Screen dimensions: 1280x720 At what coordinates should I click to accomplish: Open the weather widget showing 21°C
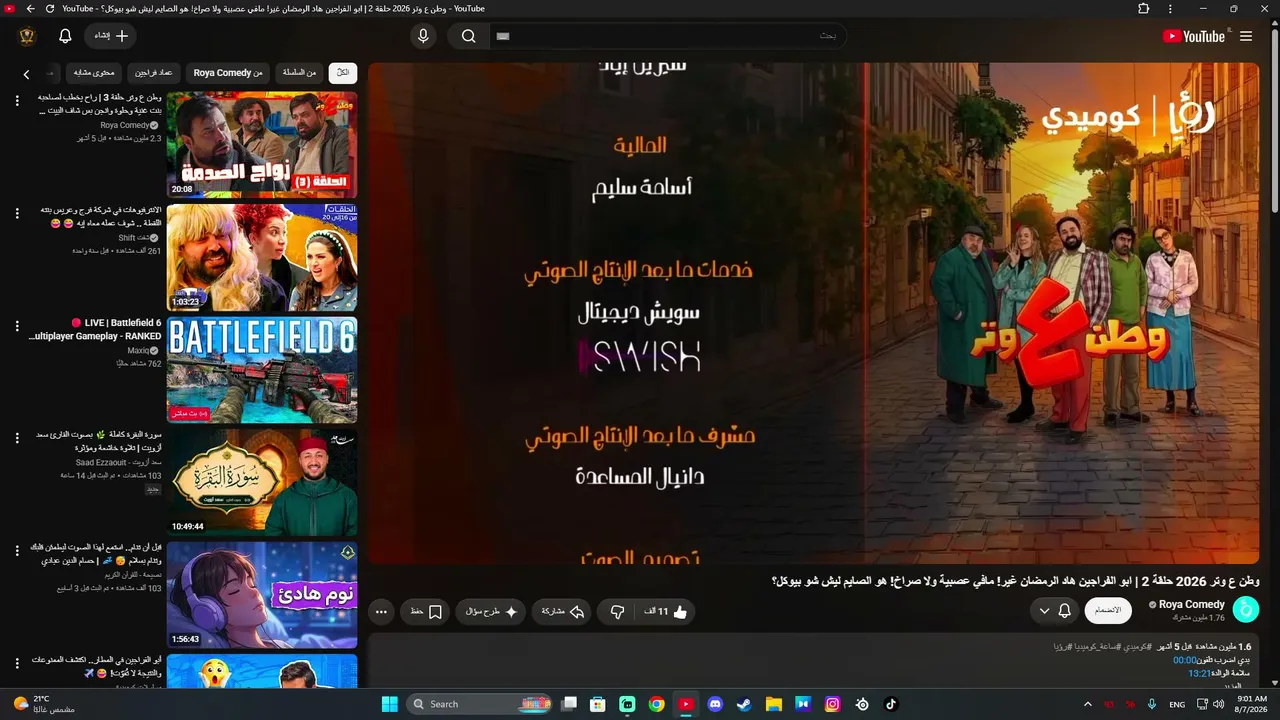point(43,704)
